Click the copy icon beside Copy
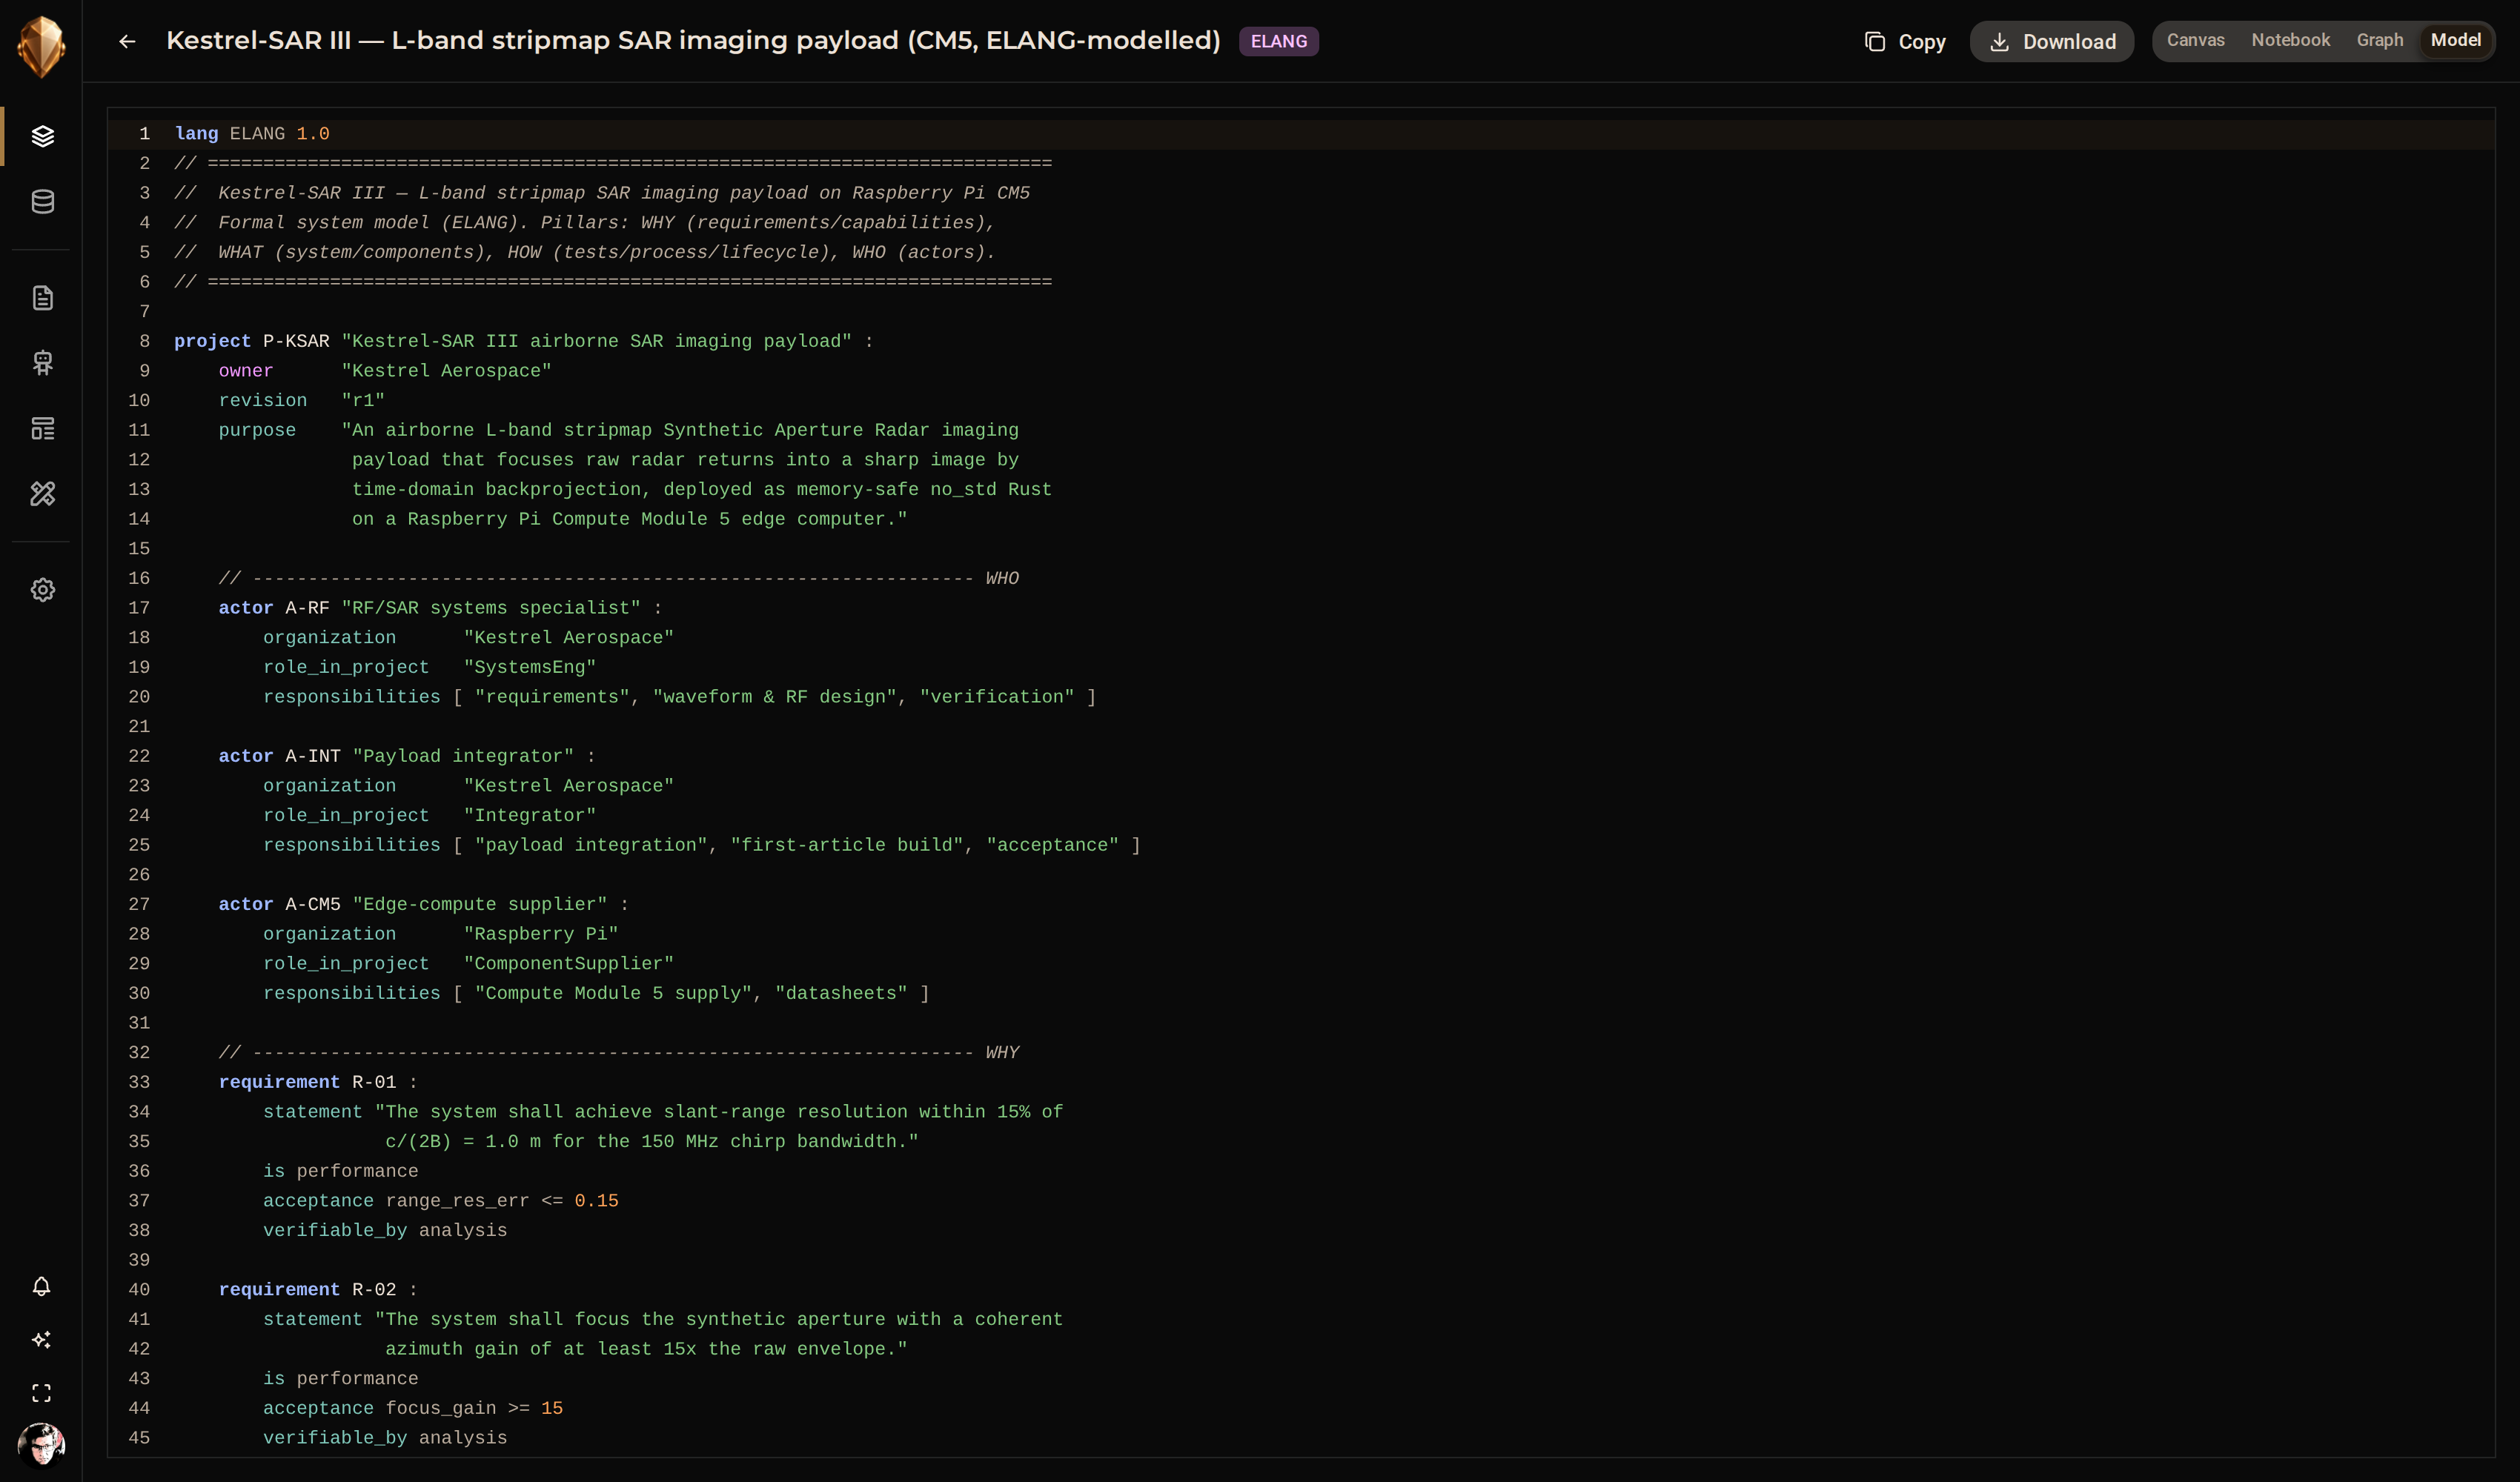The image size is (2520, 1482). (1875, 41)
